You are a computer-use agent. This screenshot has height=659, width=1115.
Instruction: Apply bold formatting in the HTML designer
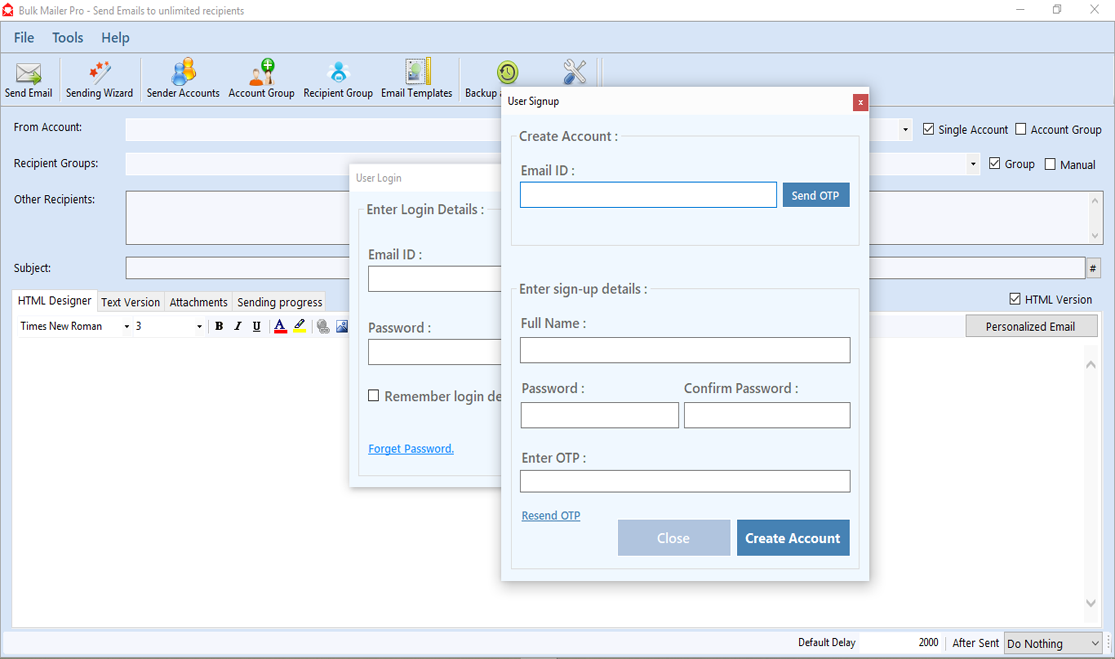[219, 326]
